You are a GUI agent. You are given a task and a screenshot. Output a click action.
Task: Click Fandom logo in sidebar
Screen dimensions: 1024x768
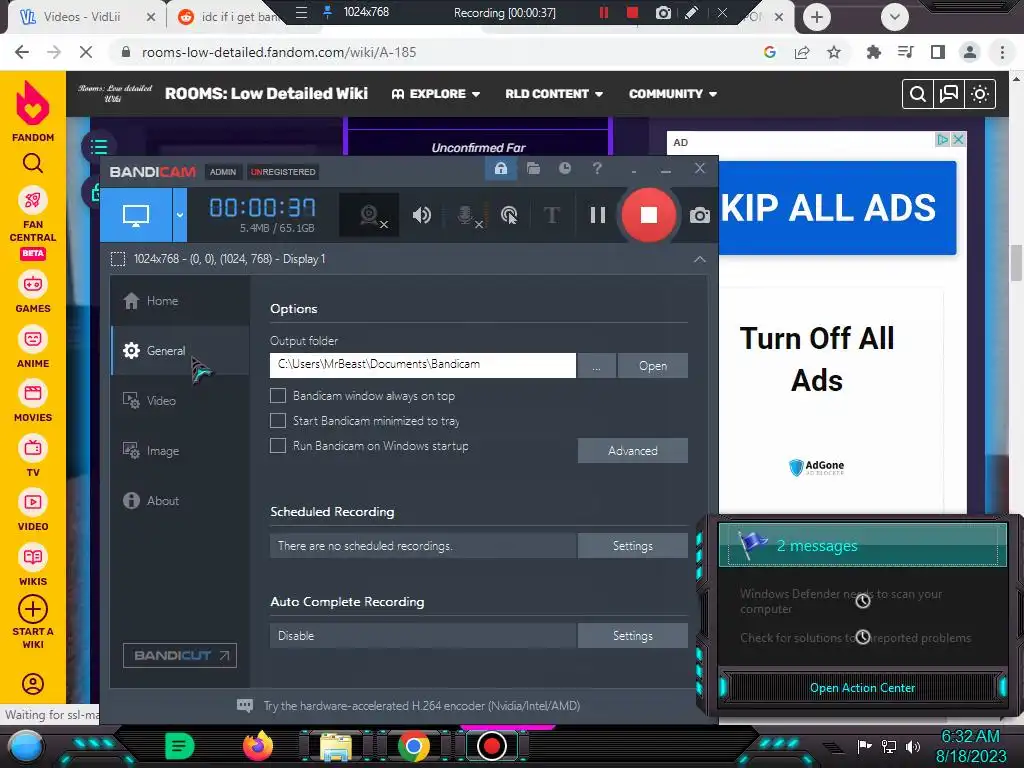33,111
